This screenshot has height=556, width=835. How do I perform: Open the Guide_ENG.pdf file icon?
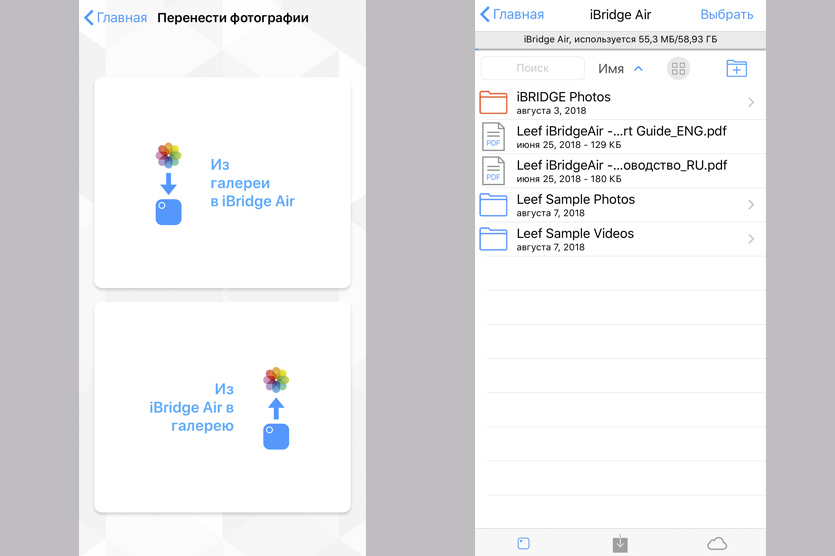493,136
